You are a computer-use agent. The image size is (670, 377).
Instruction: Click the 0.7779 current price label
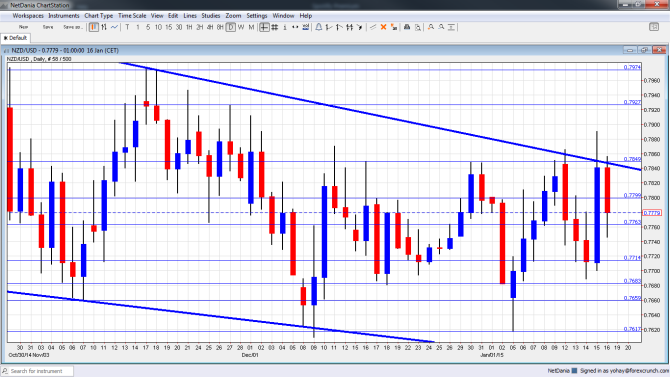pos(652,213)
